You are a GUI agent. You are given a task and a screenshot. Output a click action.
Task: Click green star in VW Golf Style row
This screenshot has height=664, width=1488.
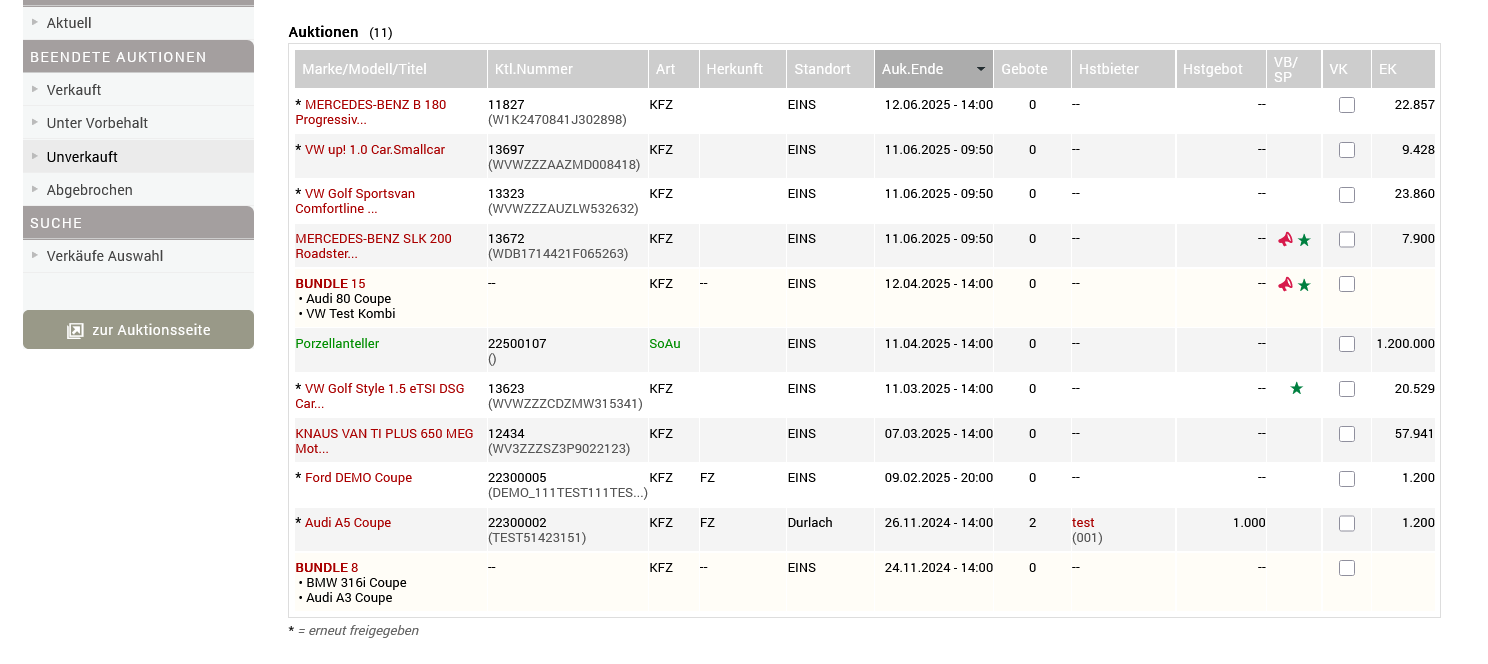coord(1297,389)
